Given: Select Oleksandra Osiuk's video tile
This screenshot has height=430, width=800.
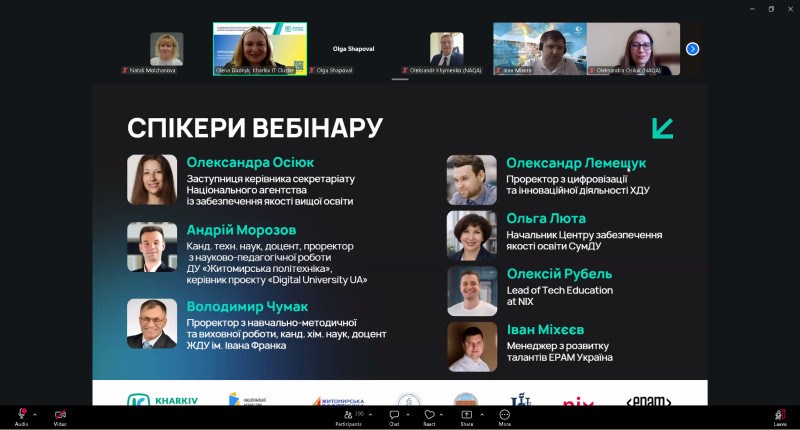Looking at the screenshot, I should (633, 49).
